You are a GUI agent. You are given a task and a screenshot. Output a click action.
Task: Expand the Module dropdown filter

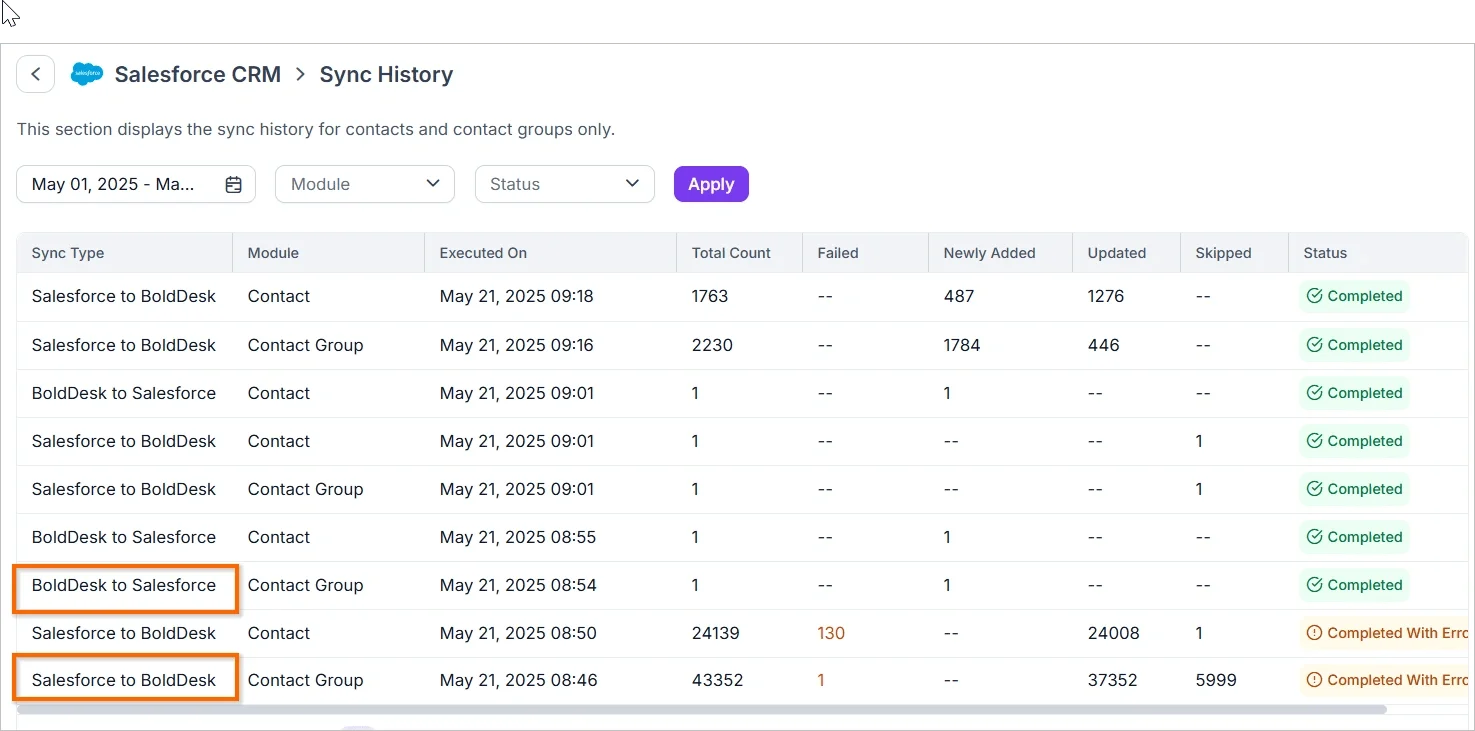click(x=365, y=184)
